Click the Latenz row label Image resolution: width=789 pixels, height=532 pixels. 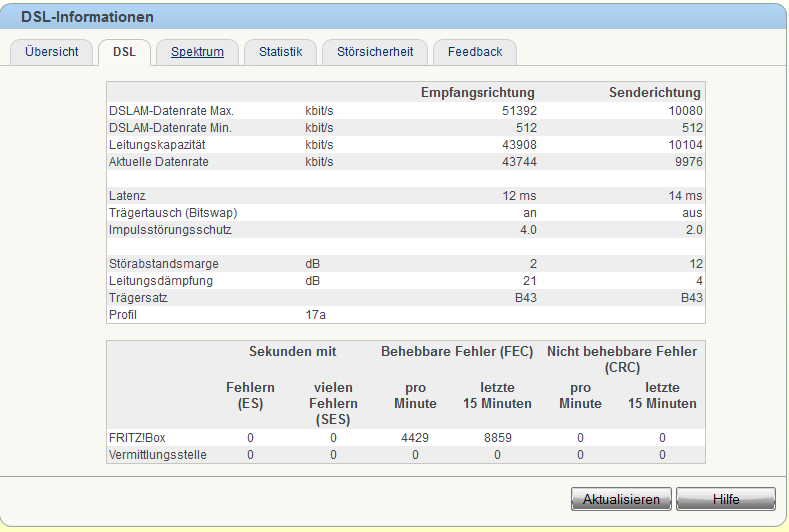click(127, 196)
